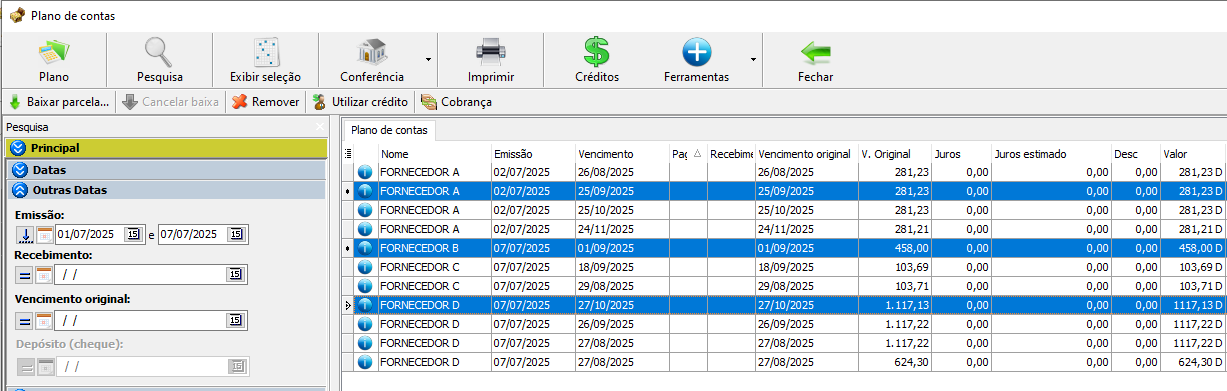This screenshot has width=1227, height=391.
Task: Select the Plano de contas tab
Action: (x=389, y=130)
